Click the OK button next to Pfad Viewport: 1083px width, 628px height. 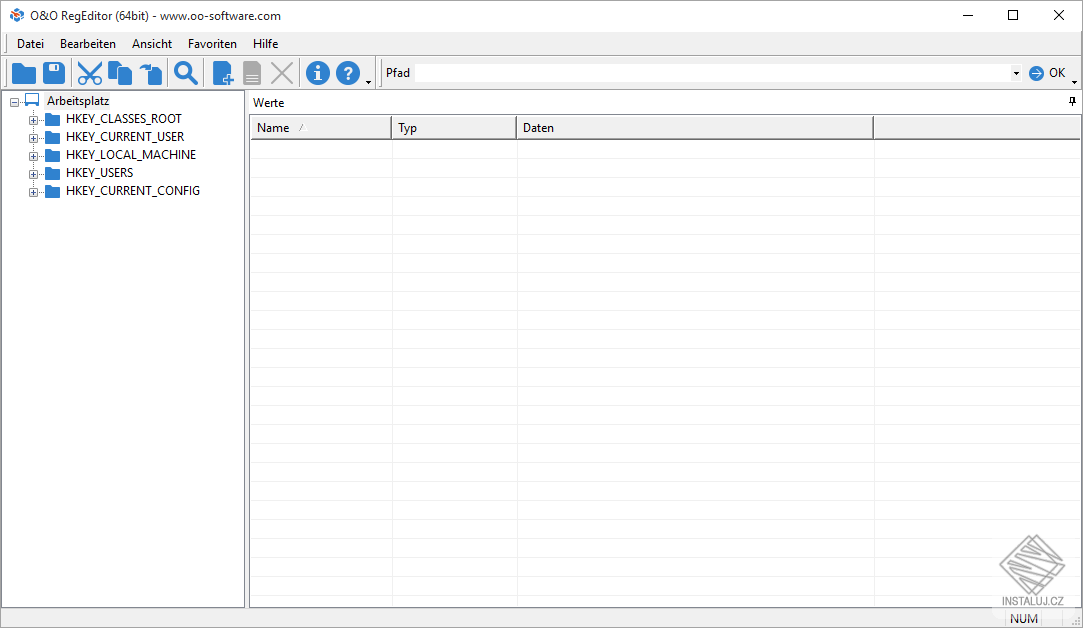coord(1047,73)
